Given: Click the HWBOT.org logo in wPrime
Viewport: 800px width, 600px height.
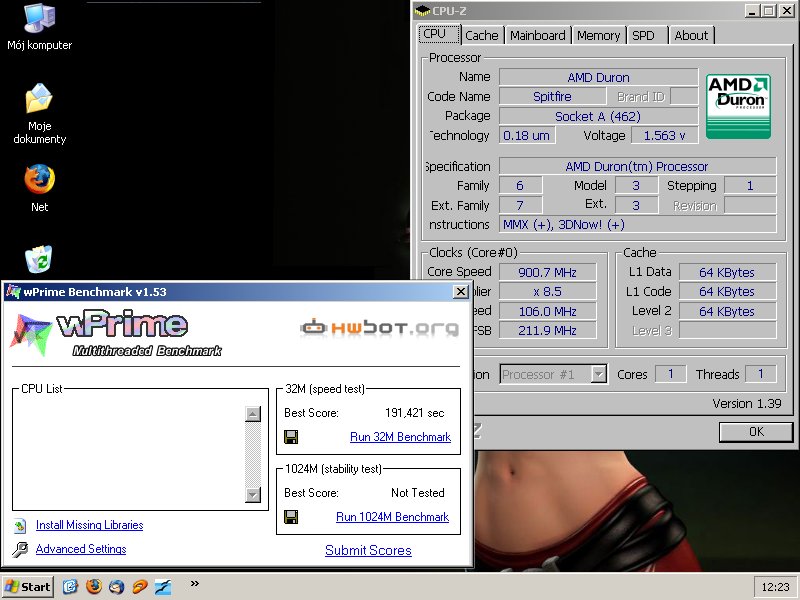Looking at the screenshot, I should [379, 328].
